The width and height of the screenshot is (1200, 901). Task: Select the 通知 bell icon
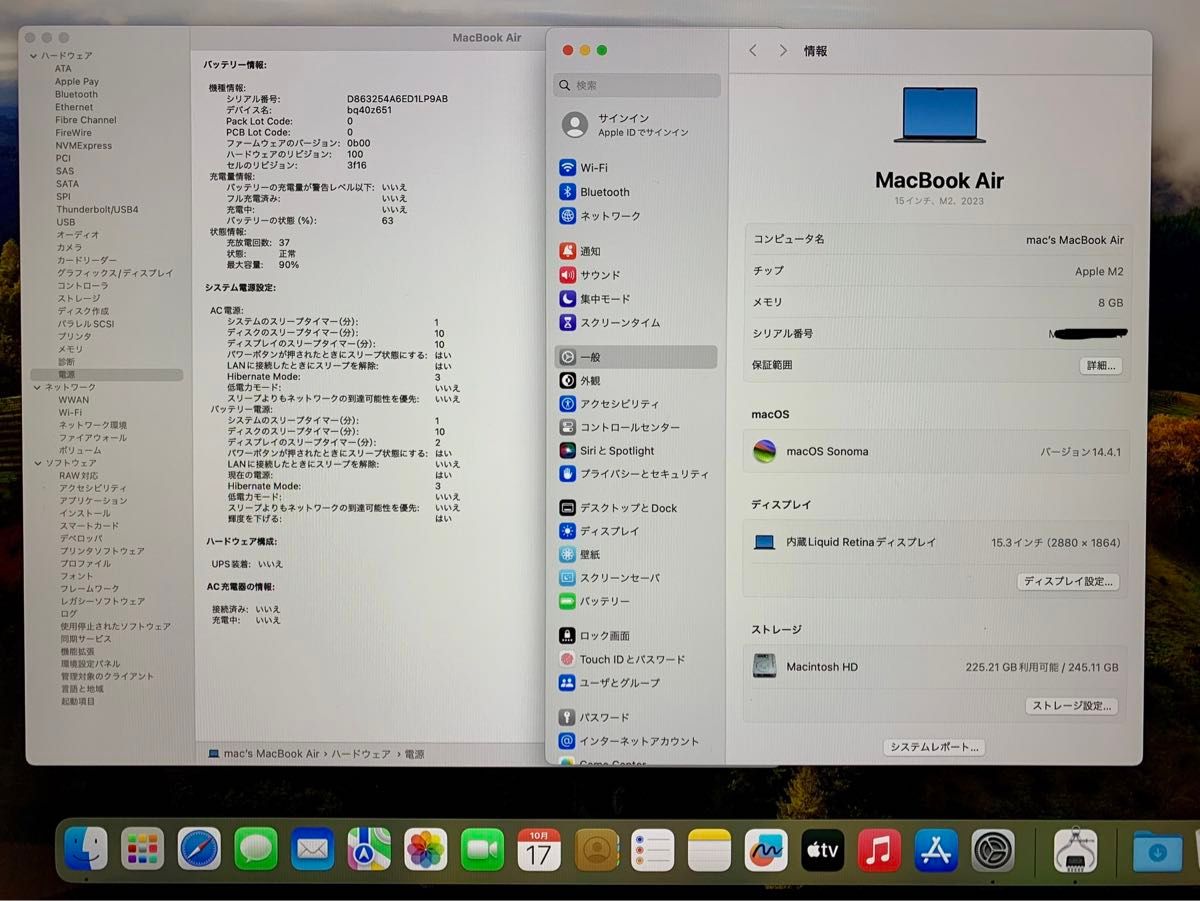tap(567, 251)
